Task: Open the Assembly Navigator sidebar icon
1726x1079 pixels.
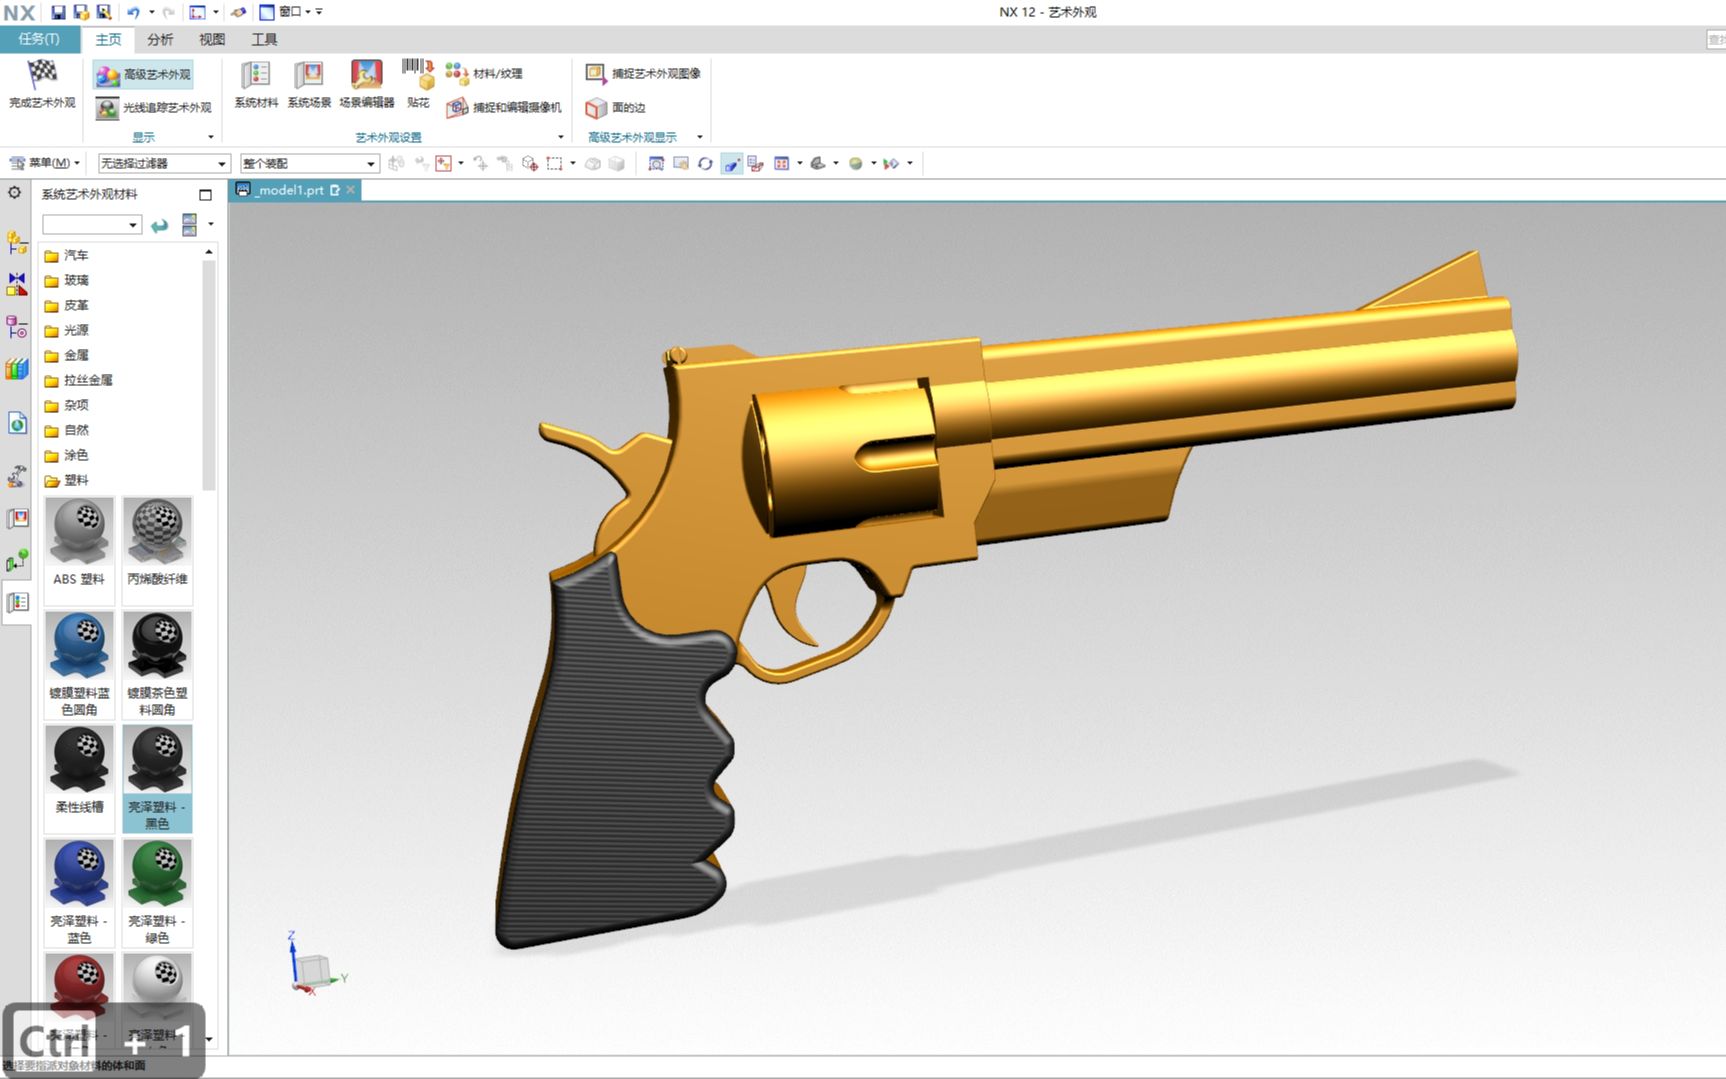Action: [17, 242]
